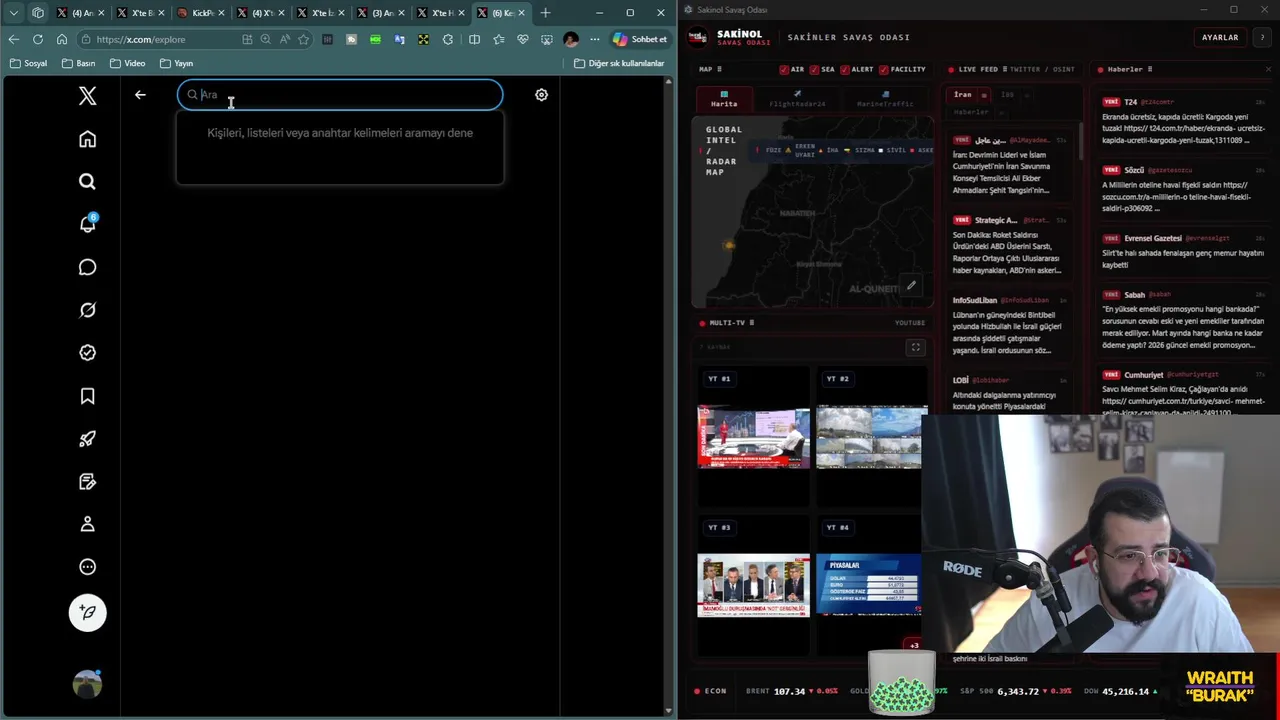Viewport: 1280px width, 720px height.
Task: Select the MarineTraffic tab
Action: pos(884,99)
